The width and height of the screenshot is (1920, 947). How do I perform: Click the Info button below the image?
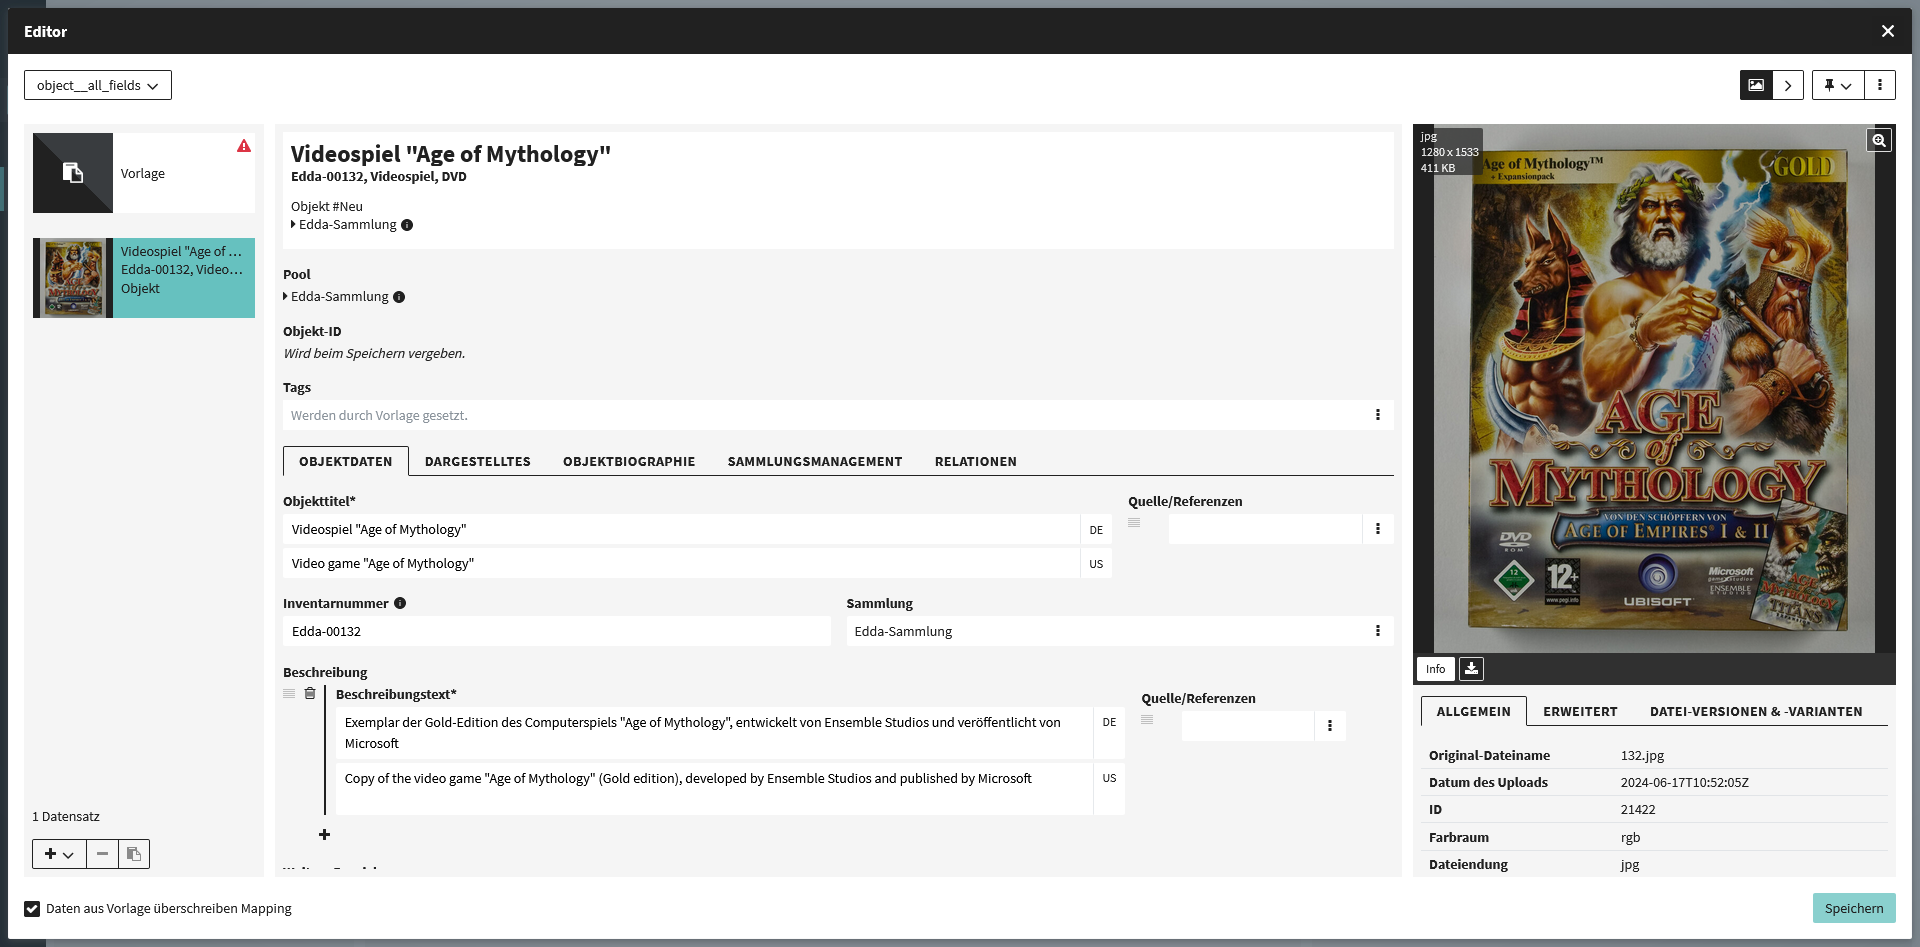click(1435, 669)
